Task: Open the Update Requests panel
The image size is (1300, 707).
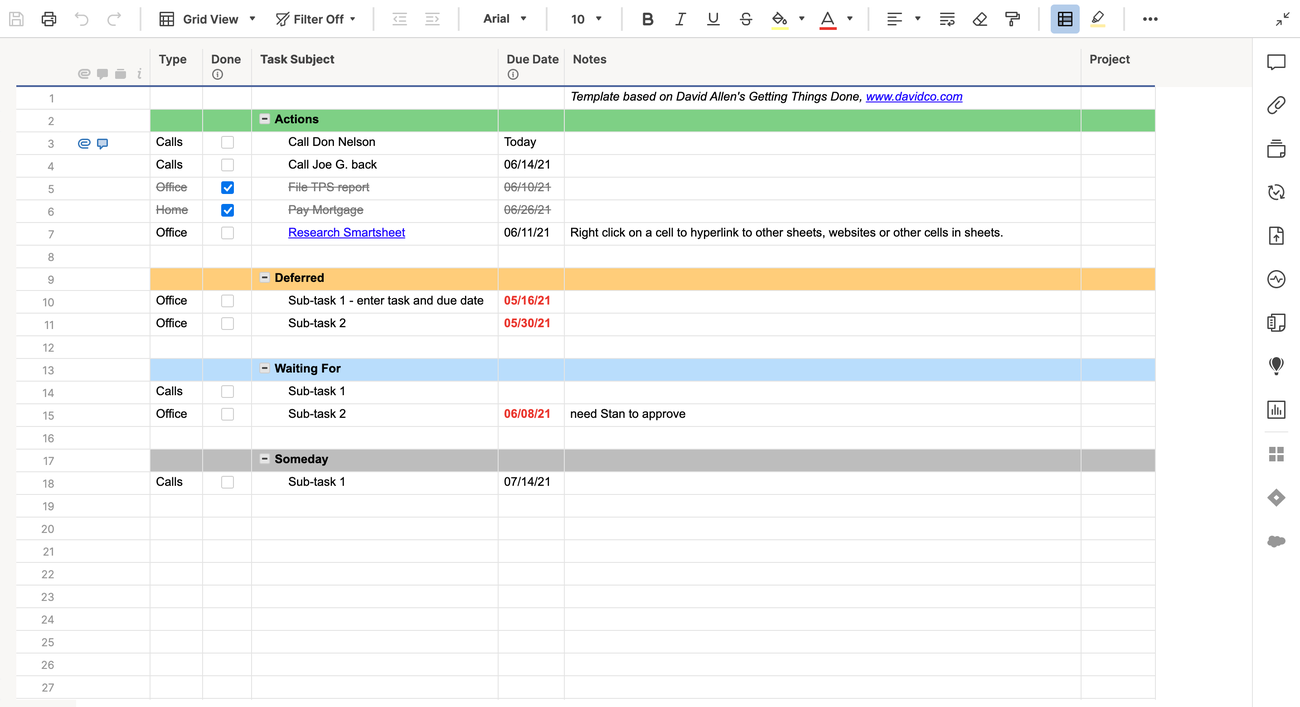Action: click(1276, 191)
